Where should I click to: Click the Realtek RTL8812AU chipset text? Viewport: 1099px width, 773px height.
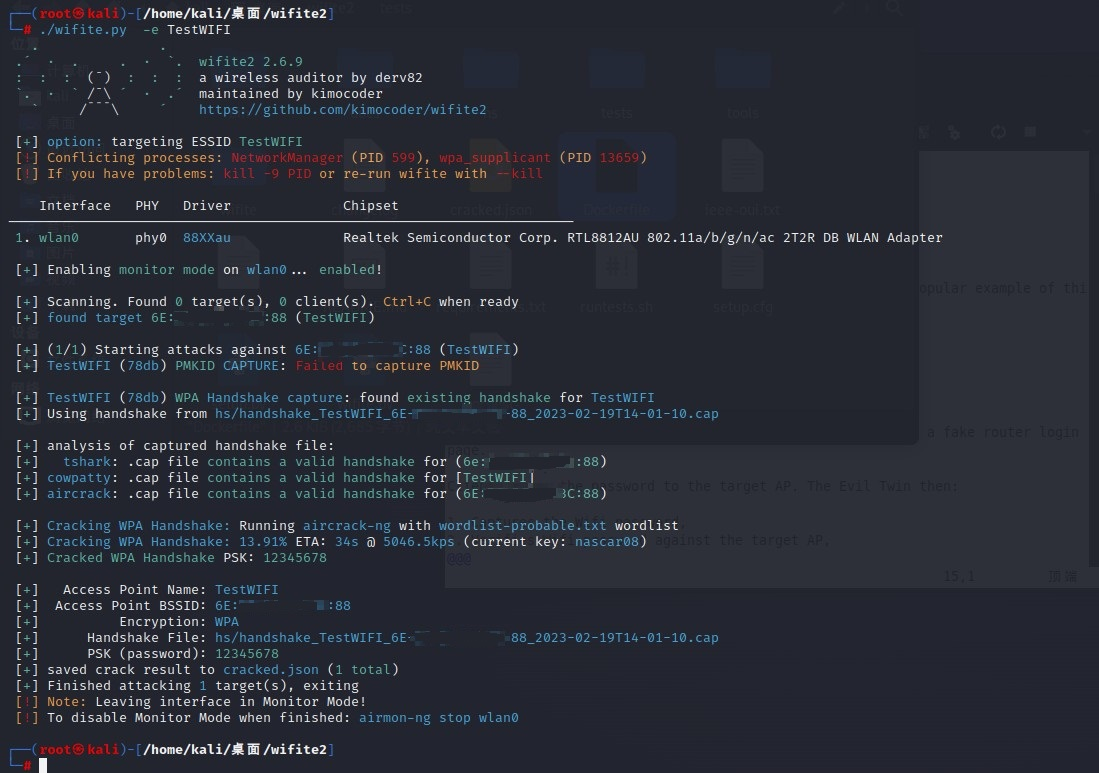[x=643, y=238]
